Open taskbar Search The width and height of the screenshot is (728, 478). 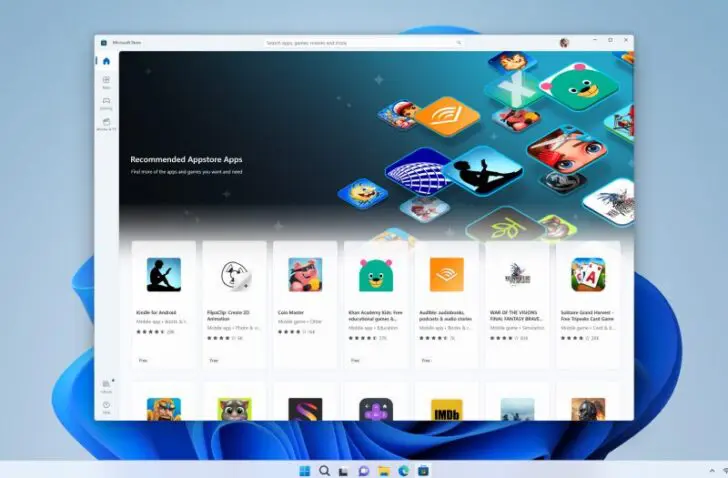coord(325,470)
